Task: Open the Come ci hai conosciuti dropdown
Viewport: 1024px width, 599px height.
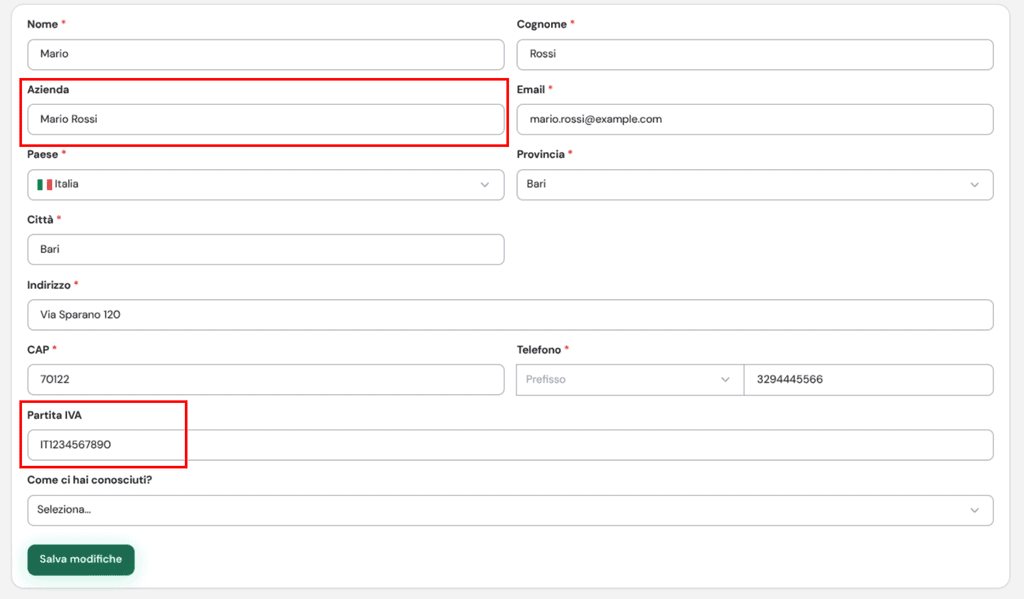Action: [510, 510]
